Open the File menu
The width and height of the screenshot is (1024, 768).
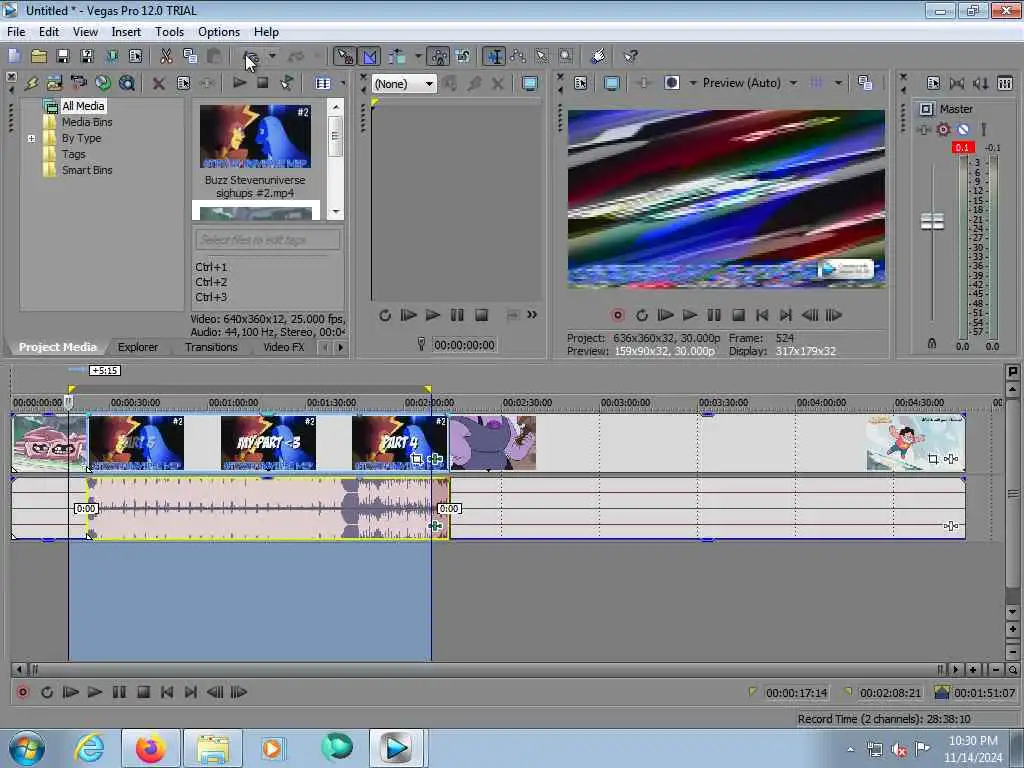tap(16, 32)
